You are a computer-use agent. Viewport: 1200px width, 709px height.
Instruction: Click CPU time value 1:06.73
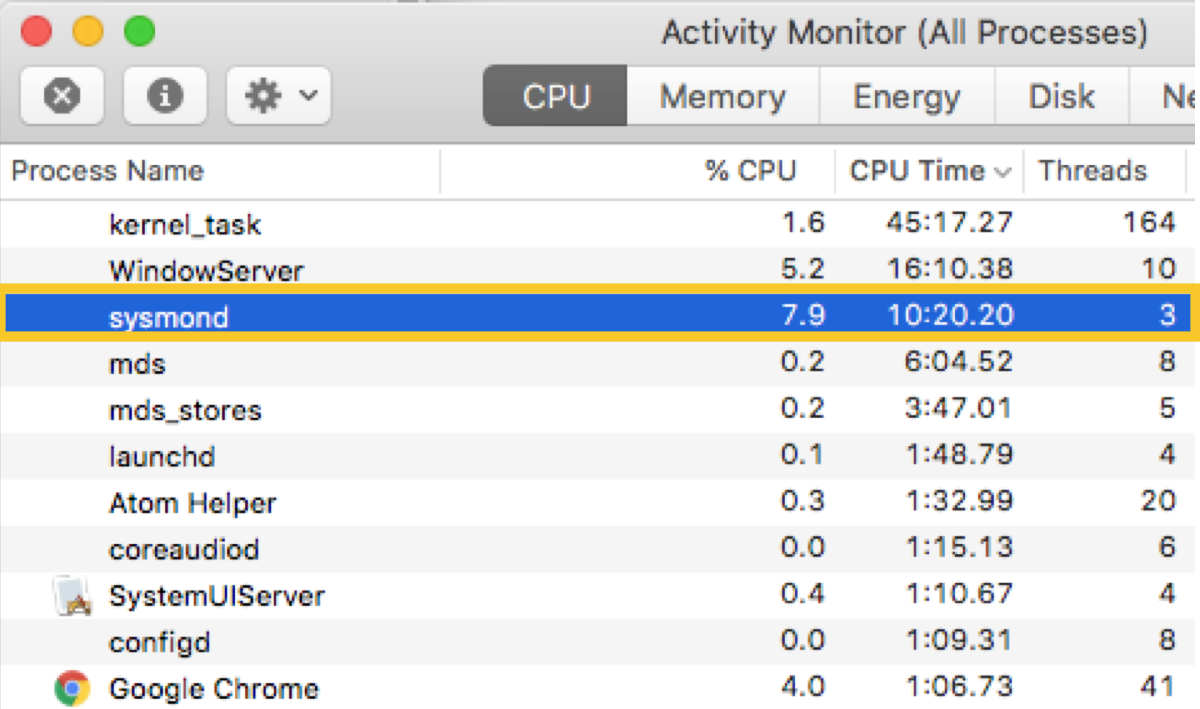click(957, 689)
